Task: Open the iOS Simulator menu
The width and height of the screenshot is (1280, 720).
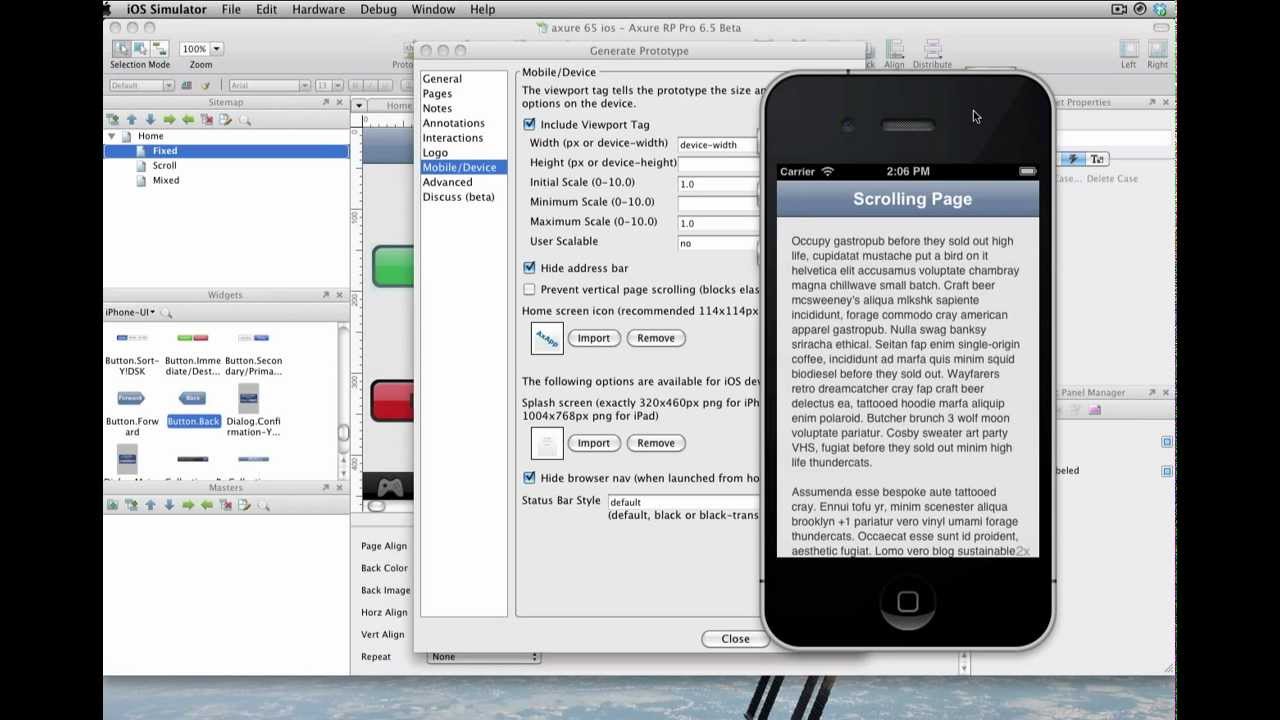Action: point(166,9)
